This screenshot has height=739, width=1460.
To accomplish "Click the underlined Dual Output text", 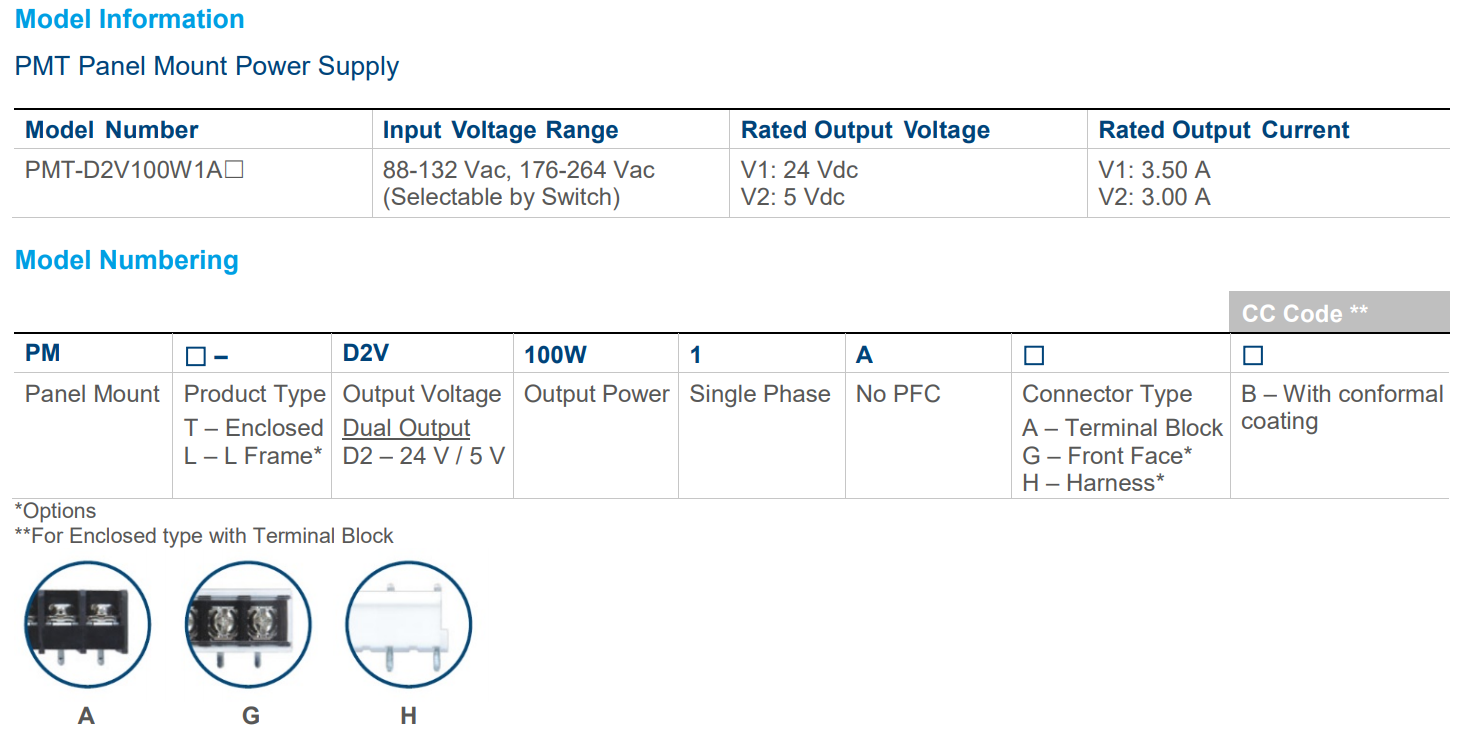I will (406, 428).
